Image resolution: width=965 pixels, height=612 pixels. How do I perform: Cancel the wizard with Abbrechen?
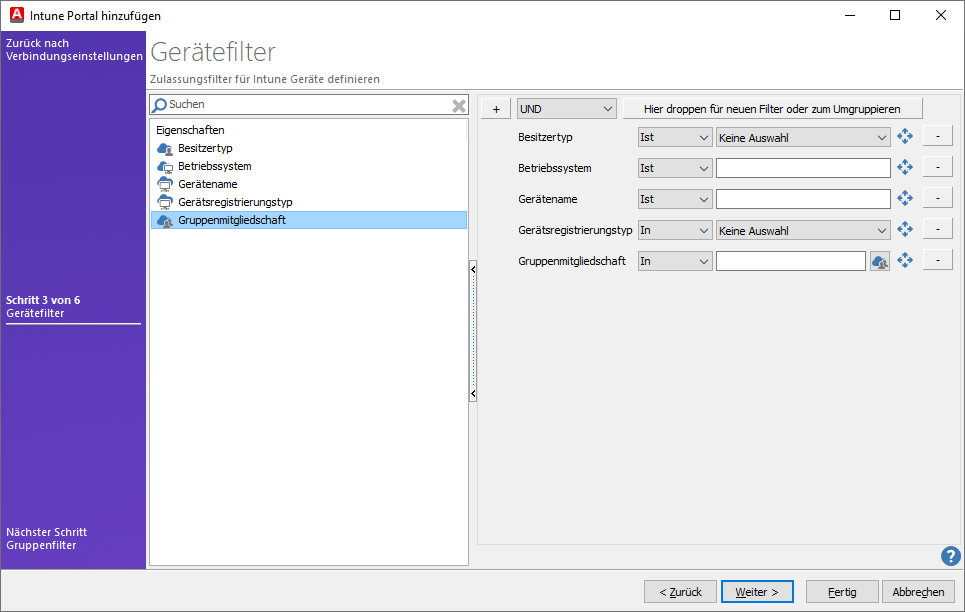click(x=918, y=592)
